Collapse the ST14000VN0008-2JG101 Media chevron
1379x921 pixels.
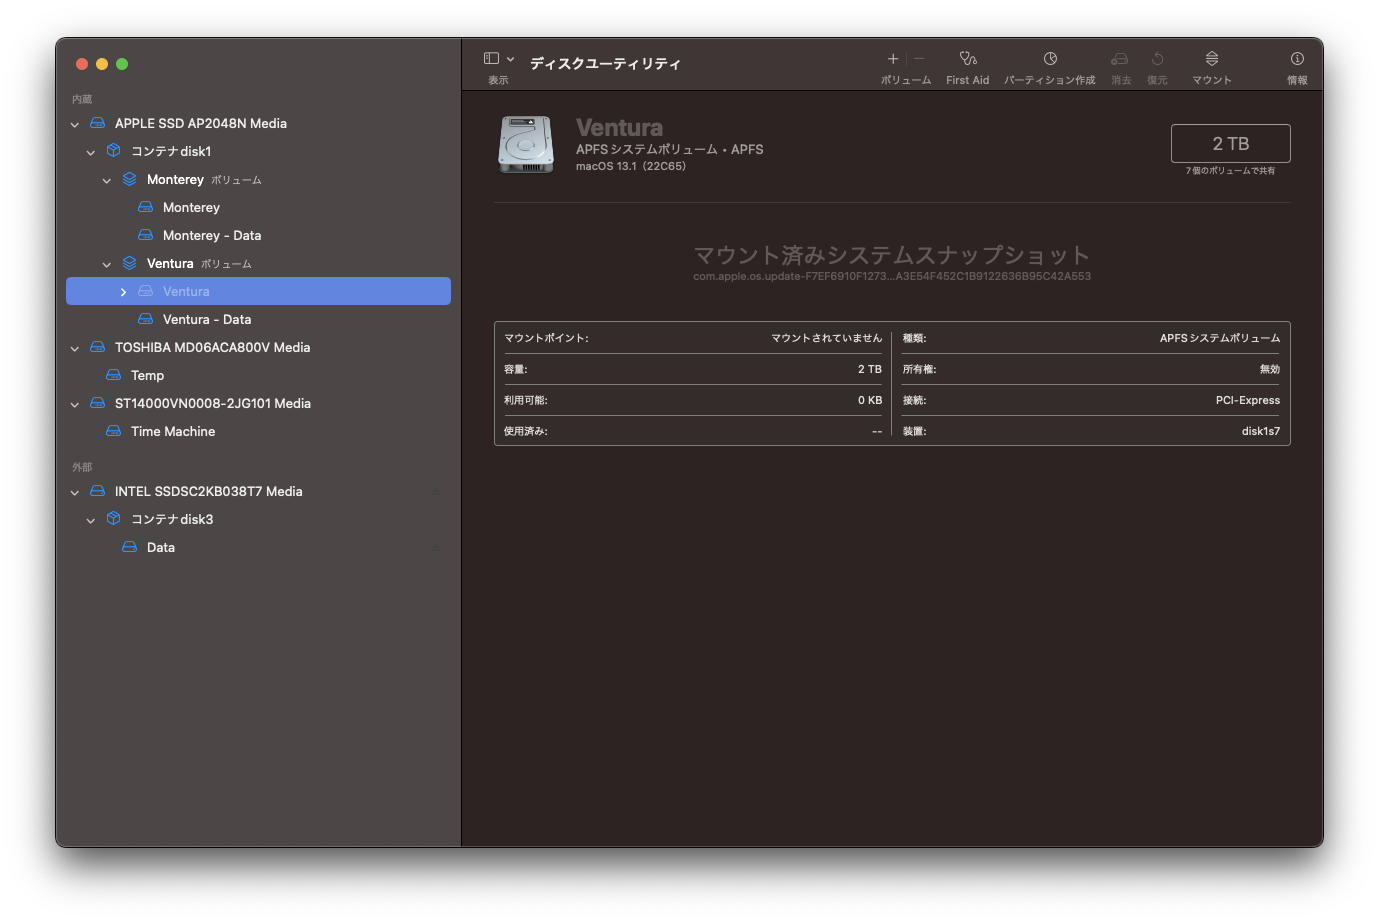point(75,405)
